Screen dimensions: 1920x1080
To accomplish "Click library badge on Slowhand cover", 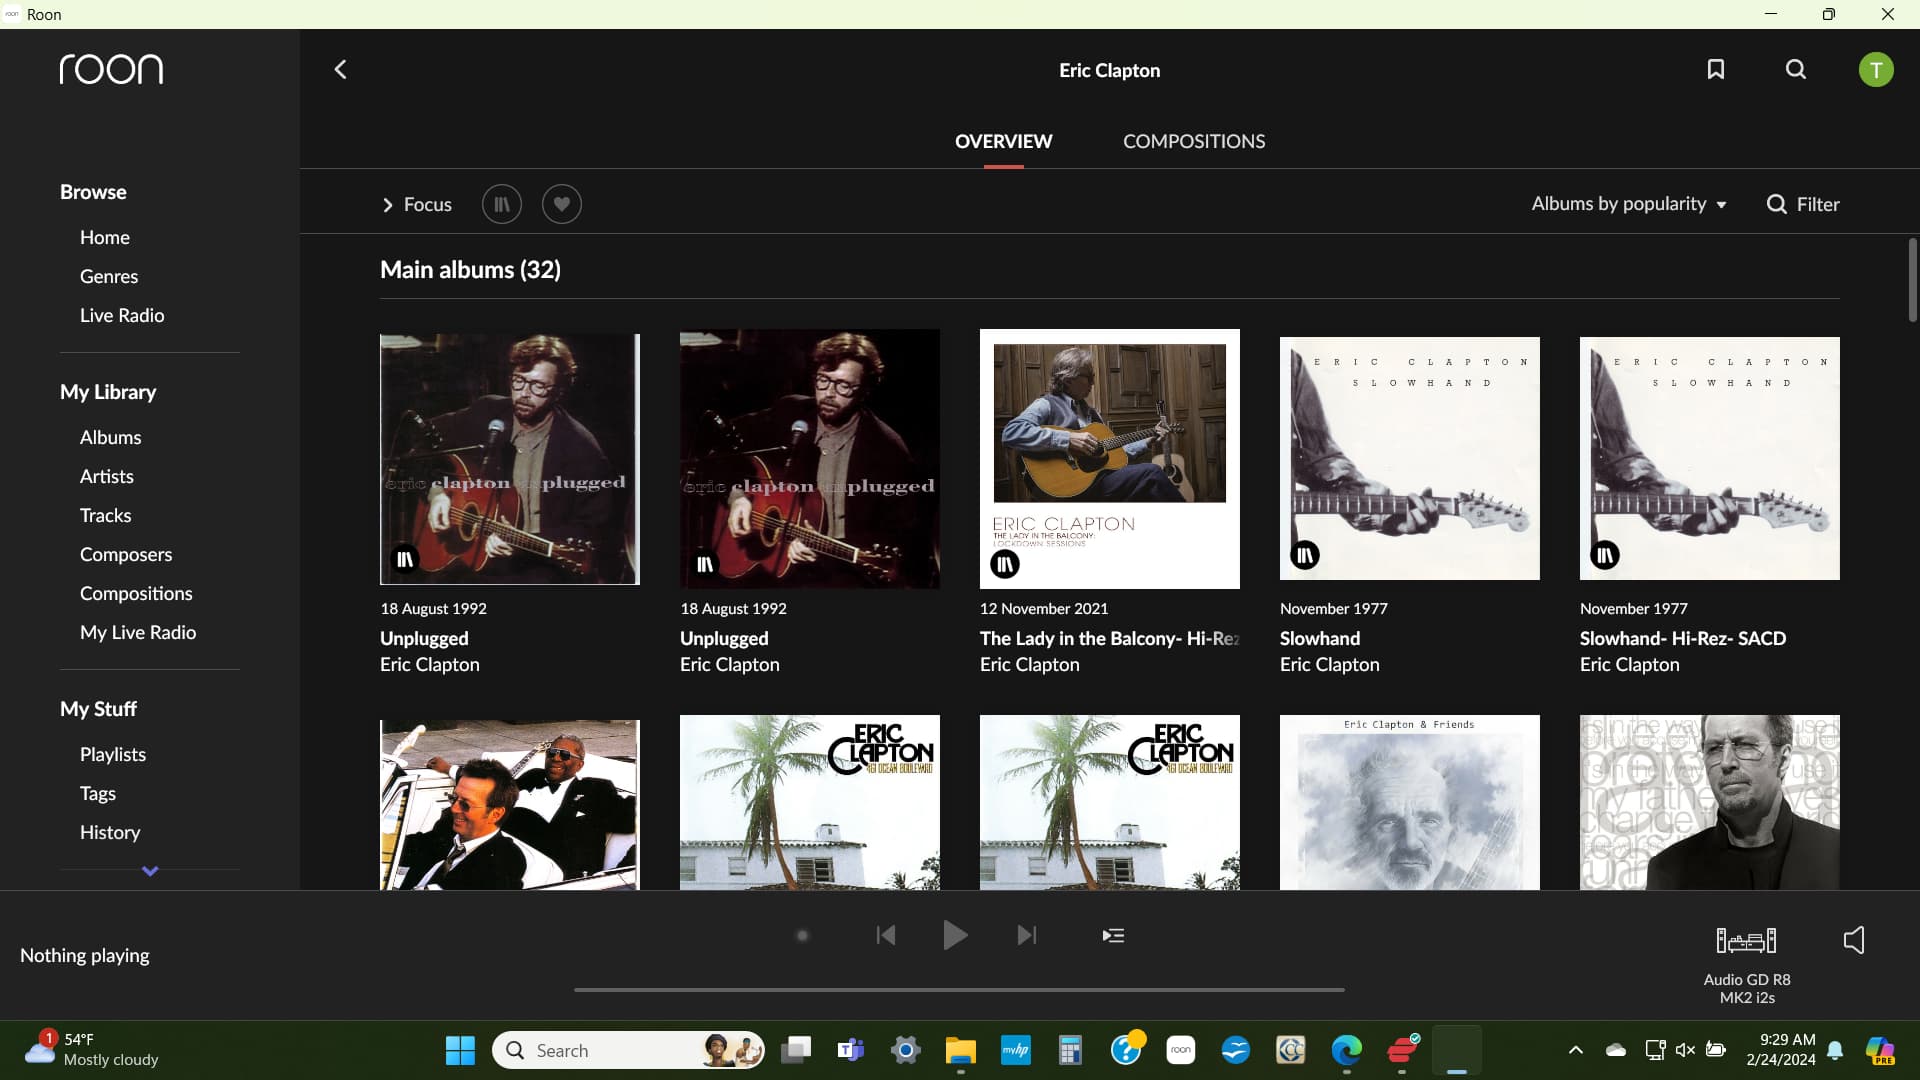I will [x=1305, y=555].
